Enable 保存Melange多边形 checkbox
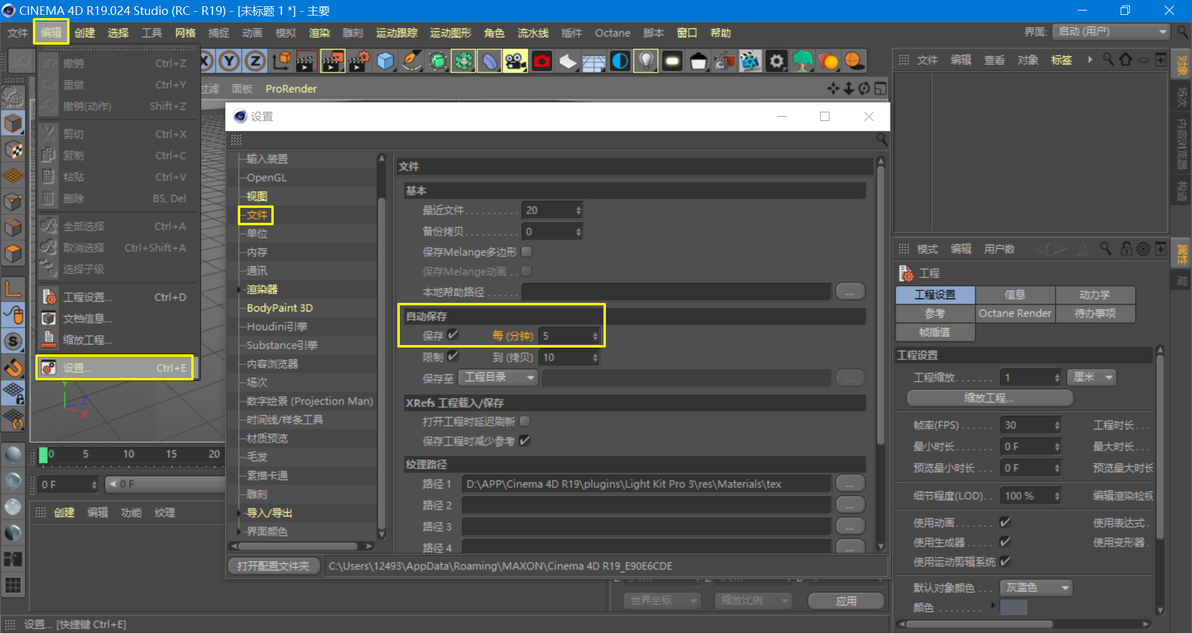Viewport: 1192px width, 633px height. (x=527, y=251)
